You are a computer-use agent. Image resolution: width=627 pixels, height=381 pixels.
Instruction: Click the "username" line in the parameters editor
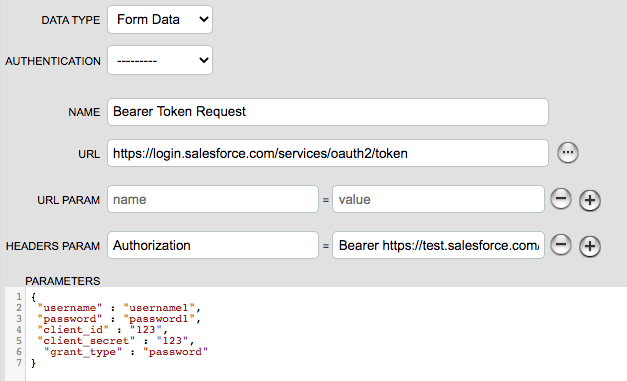coord(119,308)
